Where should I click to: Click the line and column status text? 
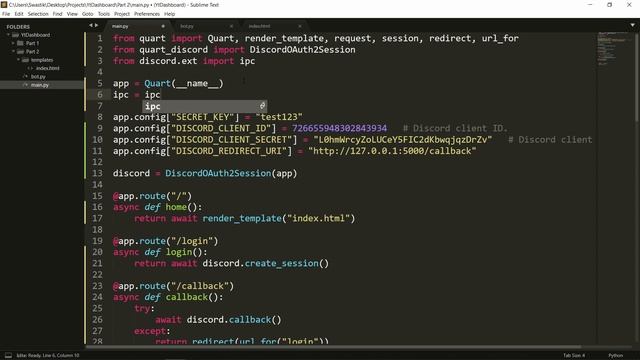click(x=48, y=356)
